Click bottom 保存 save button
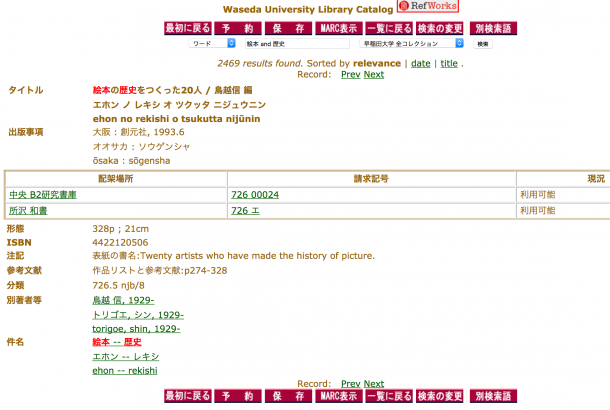This screenshot has width=610, height=410. pyautogui.click(x=288, y=396)
